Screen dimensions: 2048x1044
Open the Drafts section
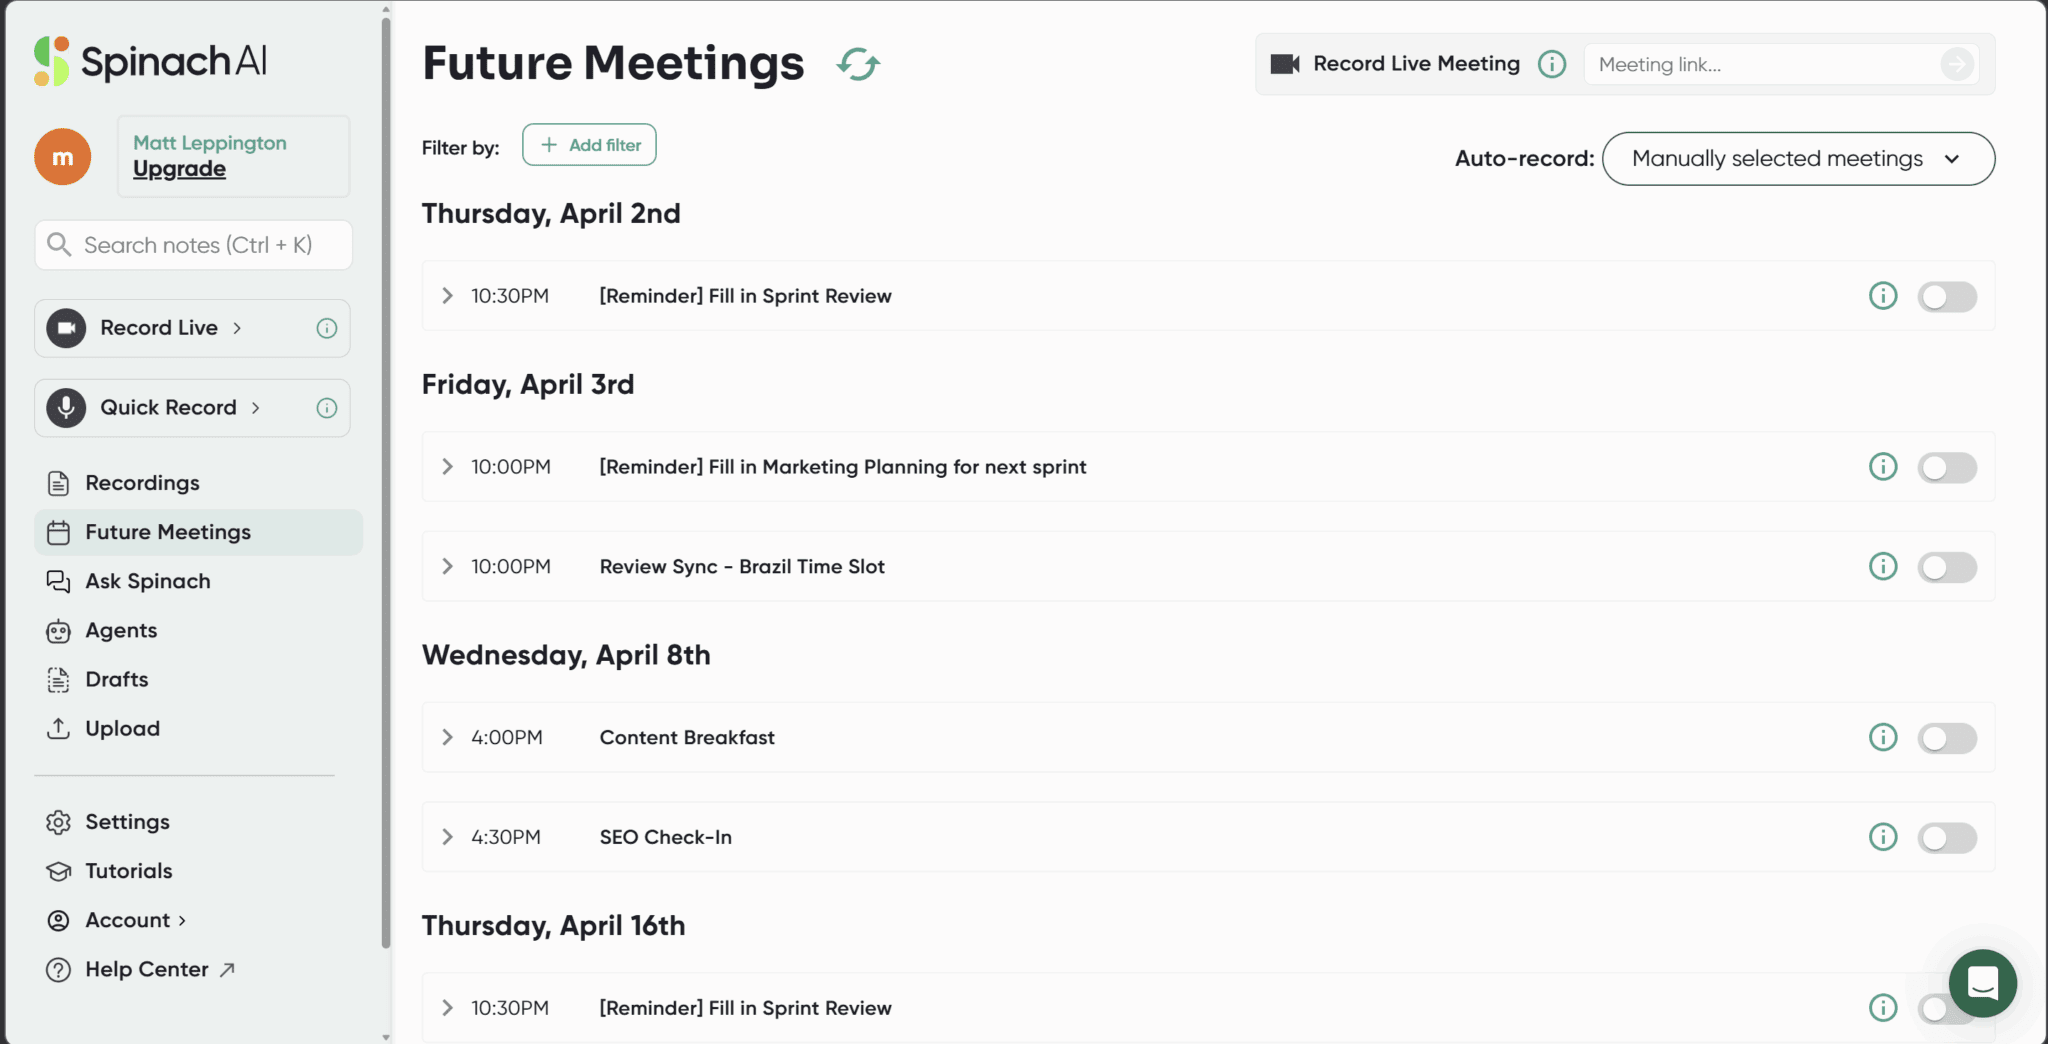point(115,679)
